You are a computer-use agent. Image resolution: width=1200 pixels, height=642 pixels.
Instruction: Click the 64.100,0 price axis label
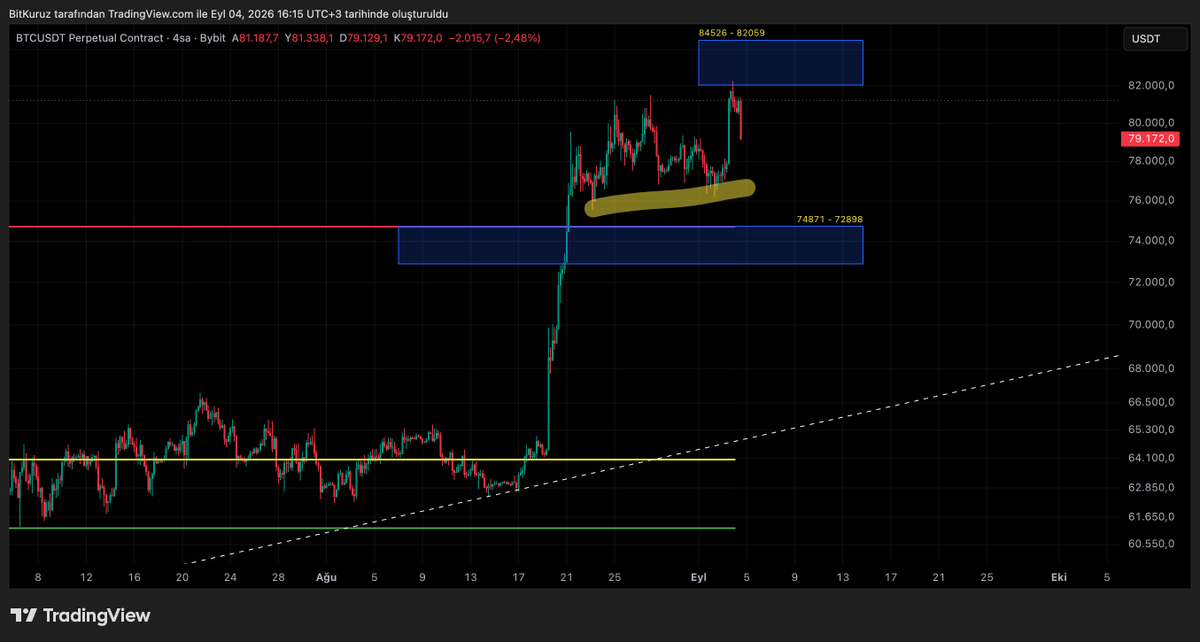click(1150, 458)
